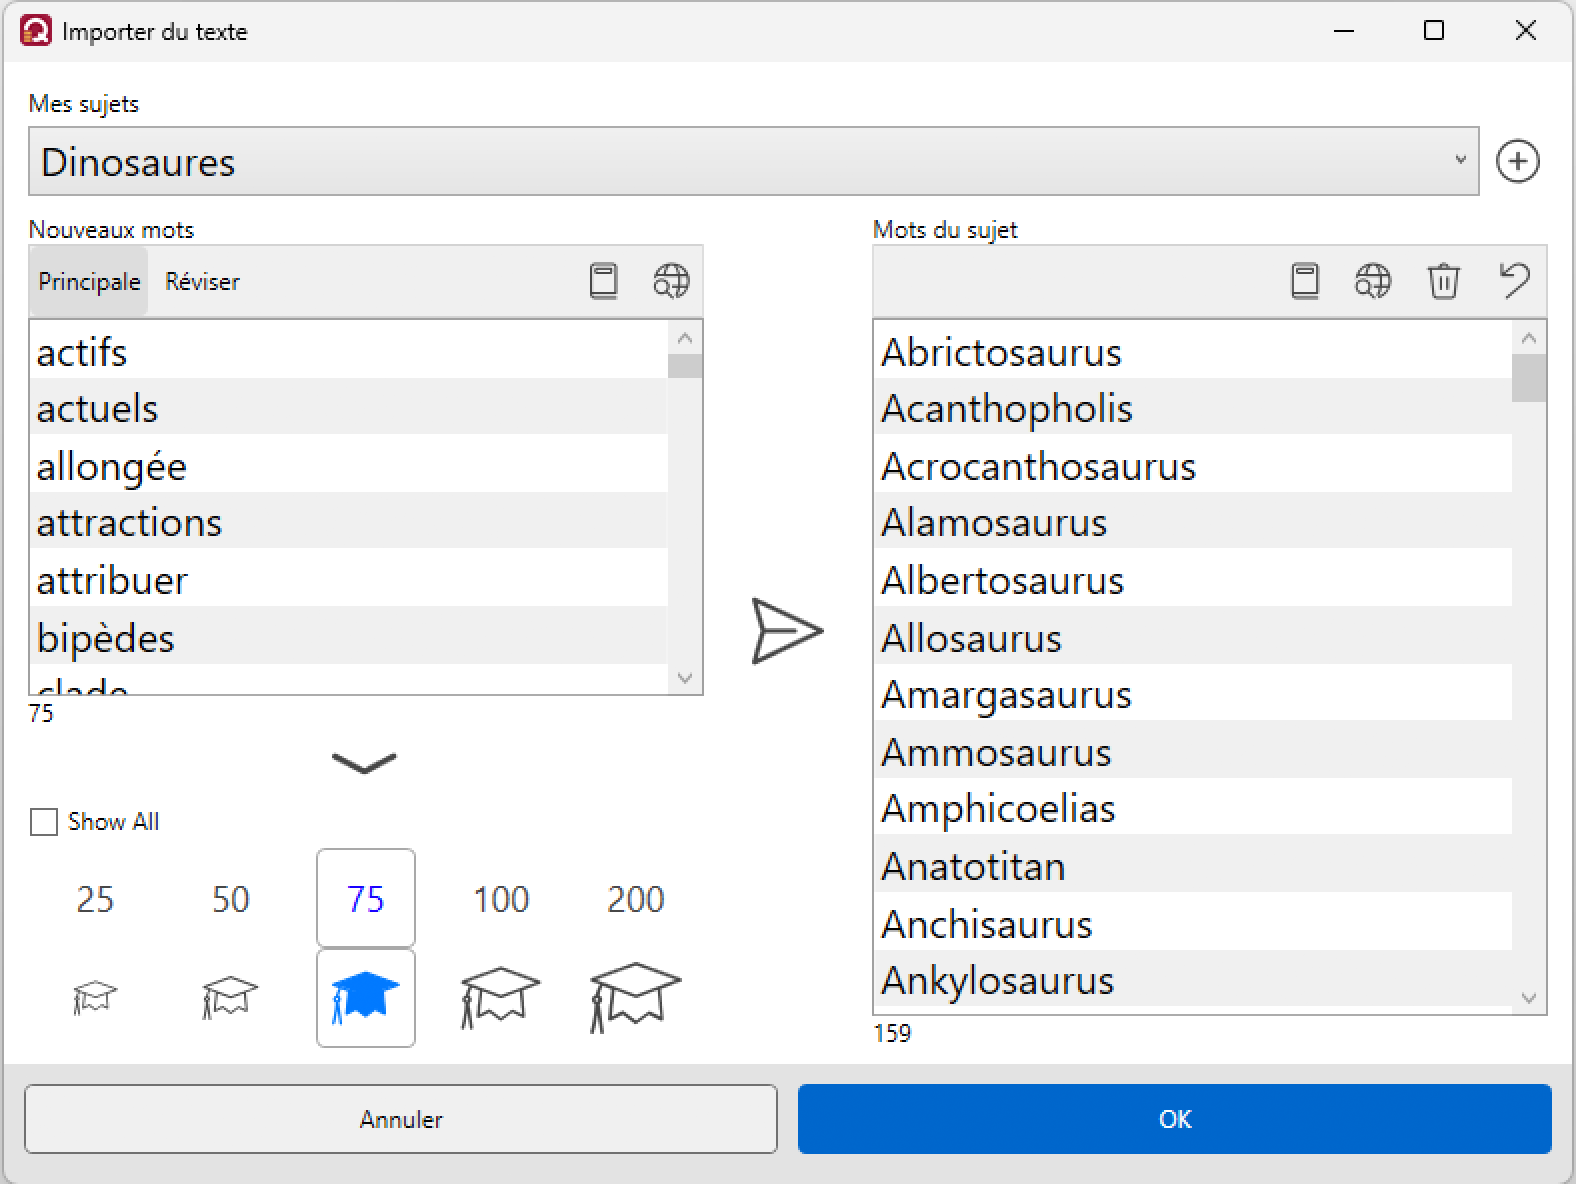Select the word bipèdes
Viewport: 1576px width, 1184px height.
[348, 637]
